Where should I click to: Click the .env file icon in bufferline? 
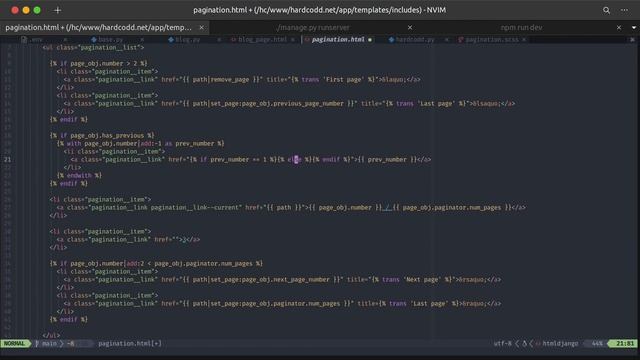click(x=24, y=40)
